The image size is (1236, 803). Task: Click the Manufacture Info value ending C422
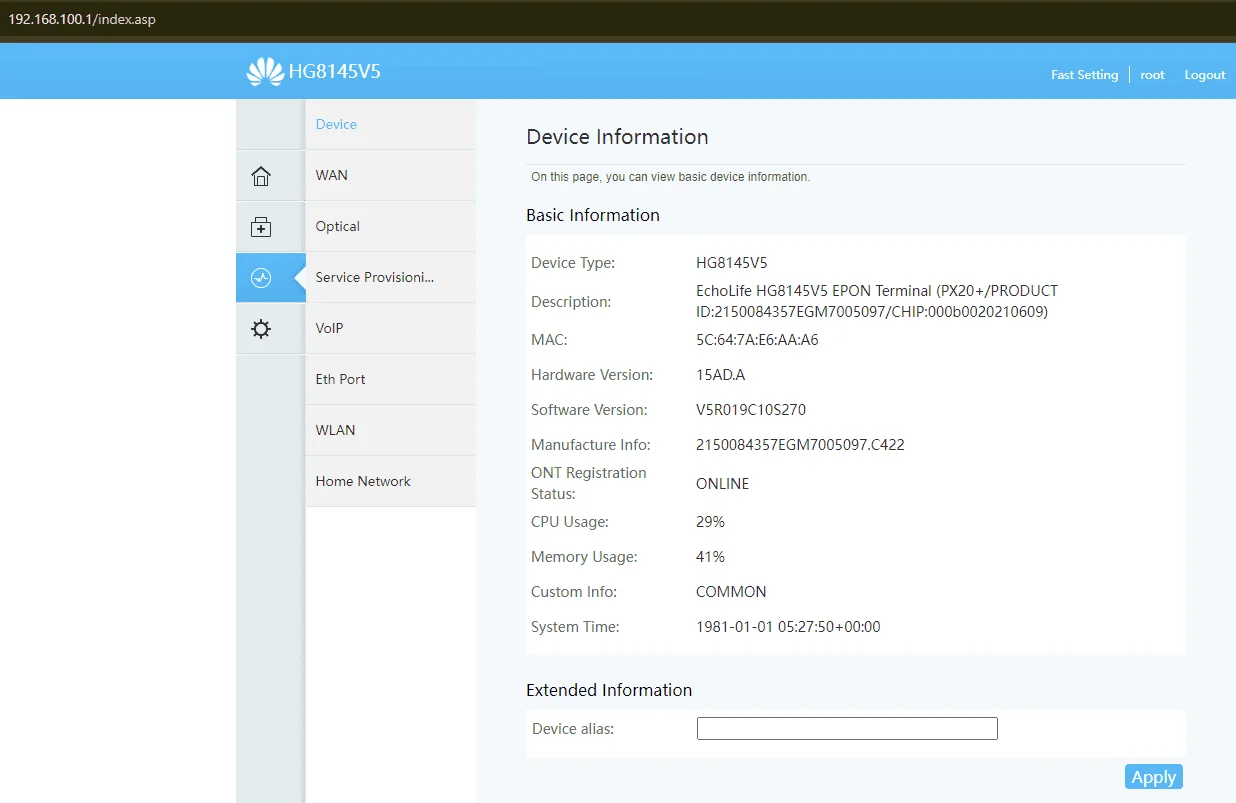(x=800, y=445)
